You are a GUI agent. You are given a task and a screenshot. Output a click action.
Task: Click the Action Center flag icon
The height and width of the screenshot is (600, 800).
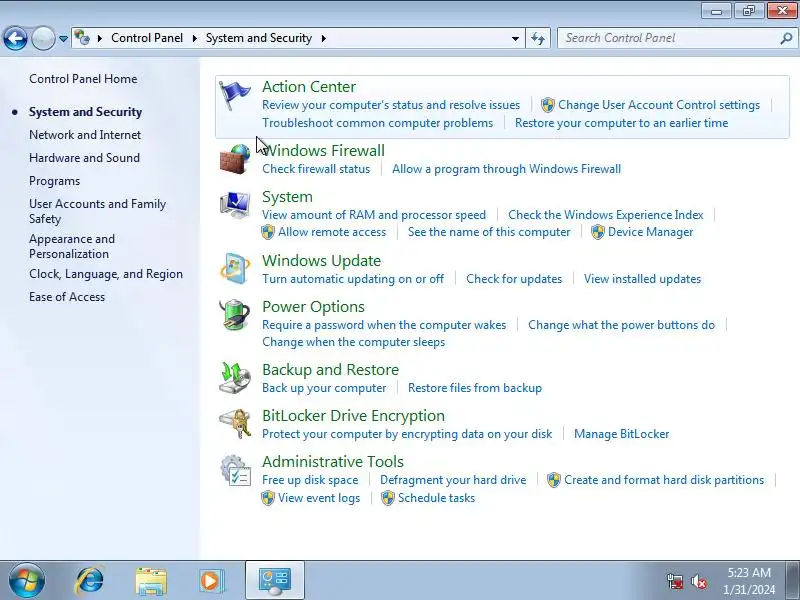(x=235, y=96)
